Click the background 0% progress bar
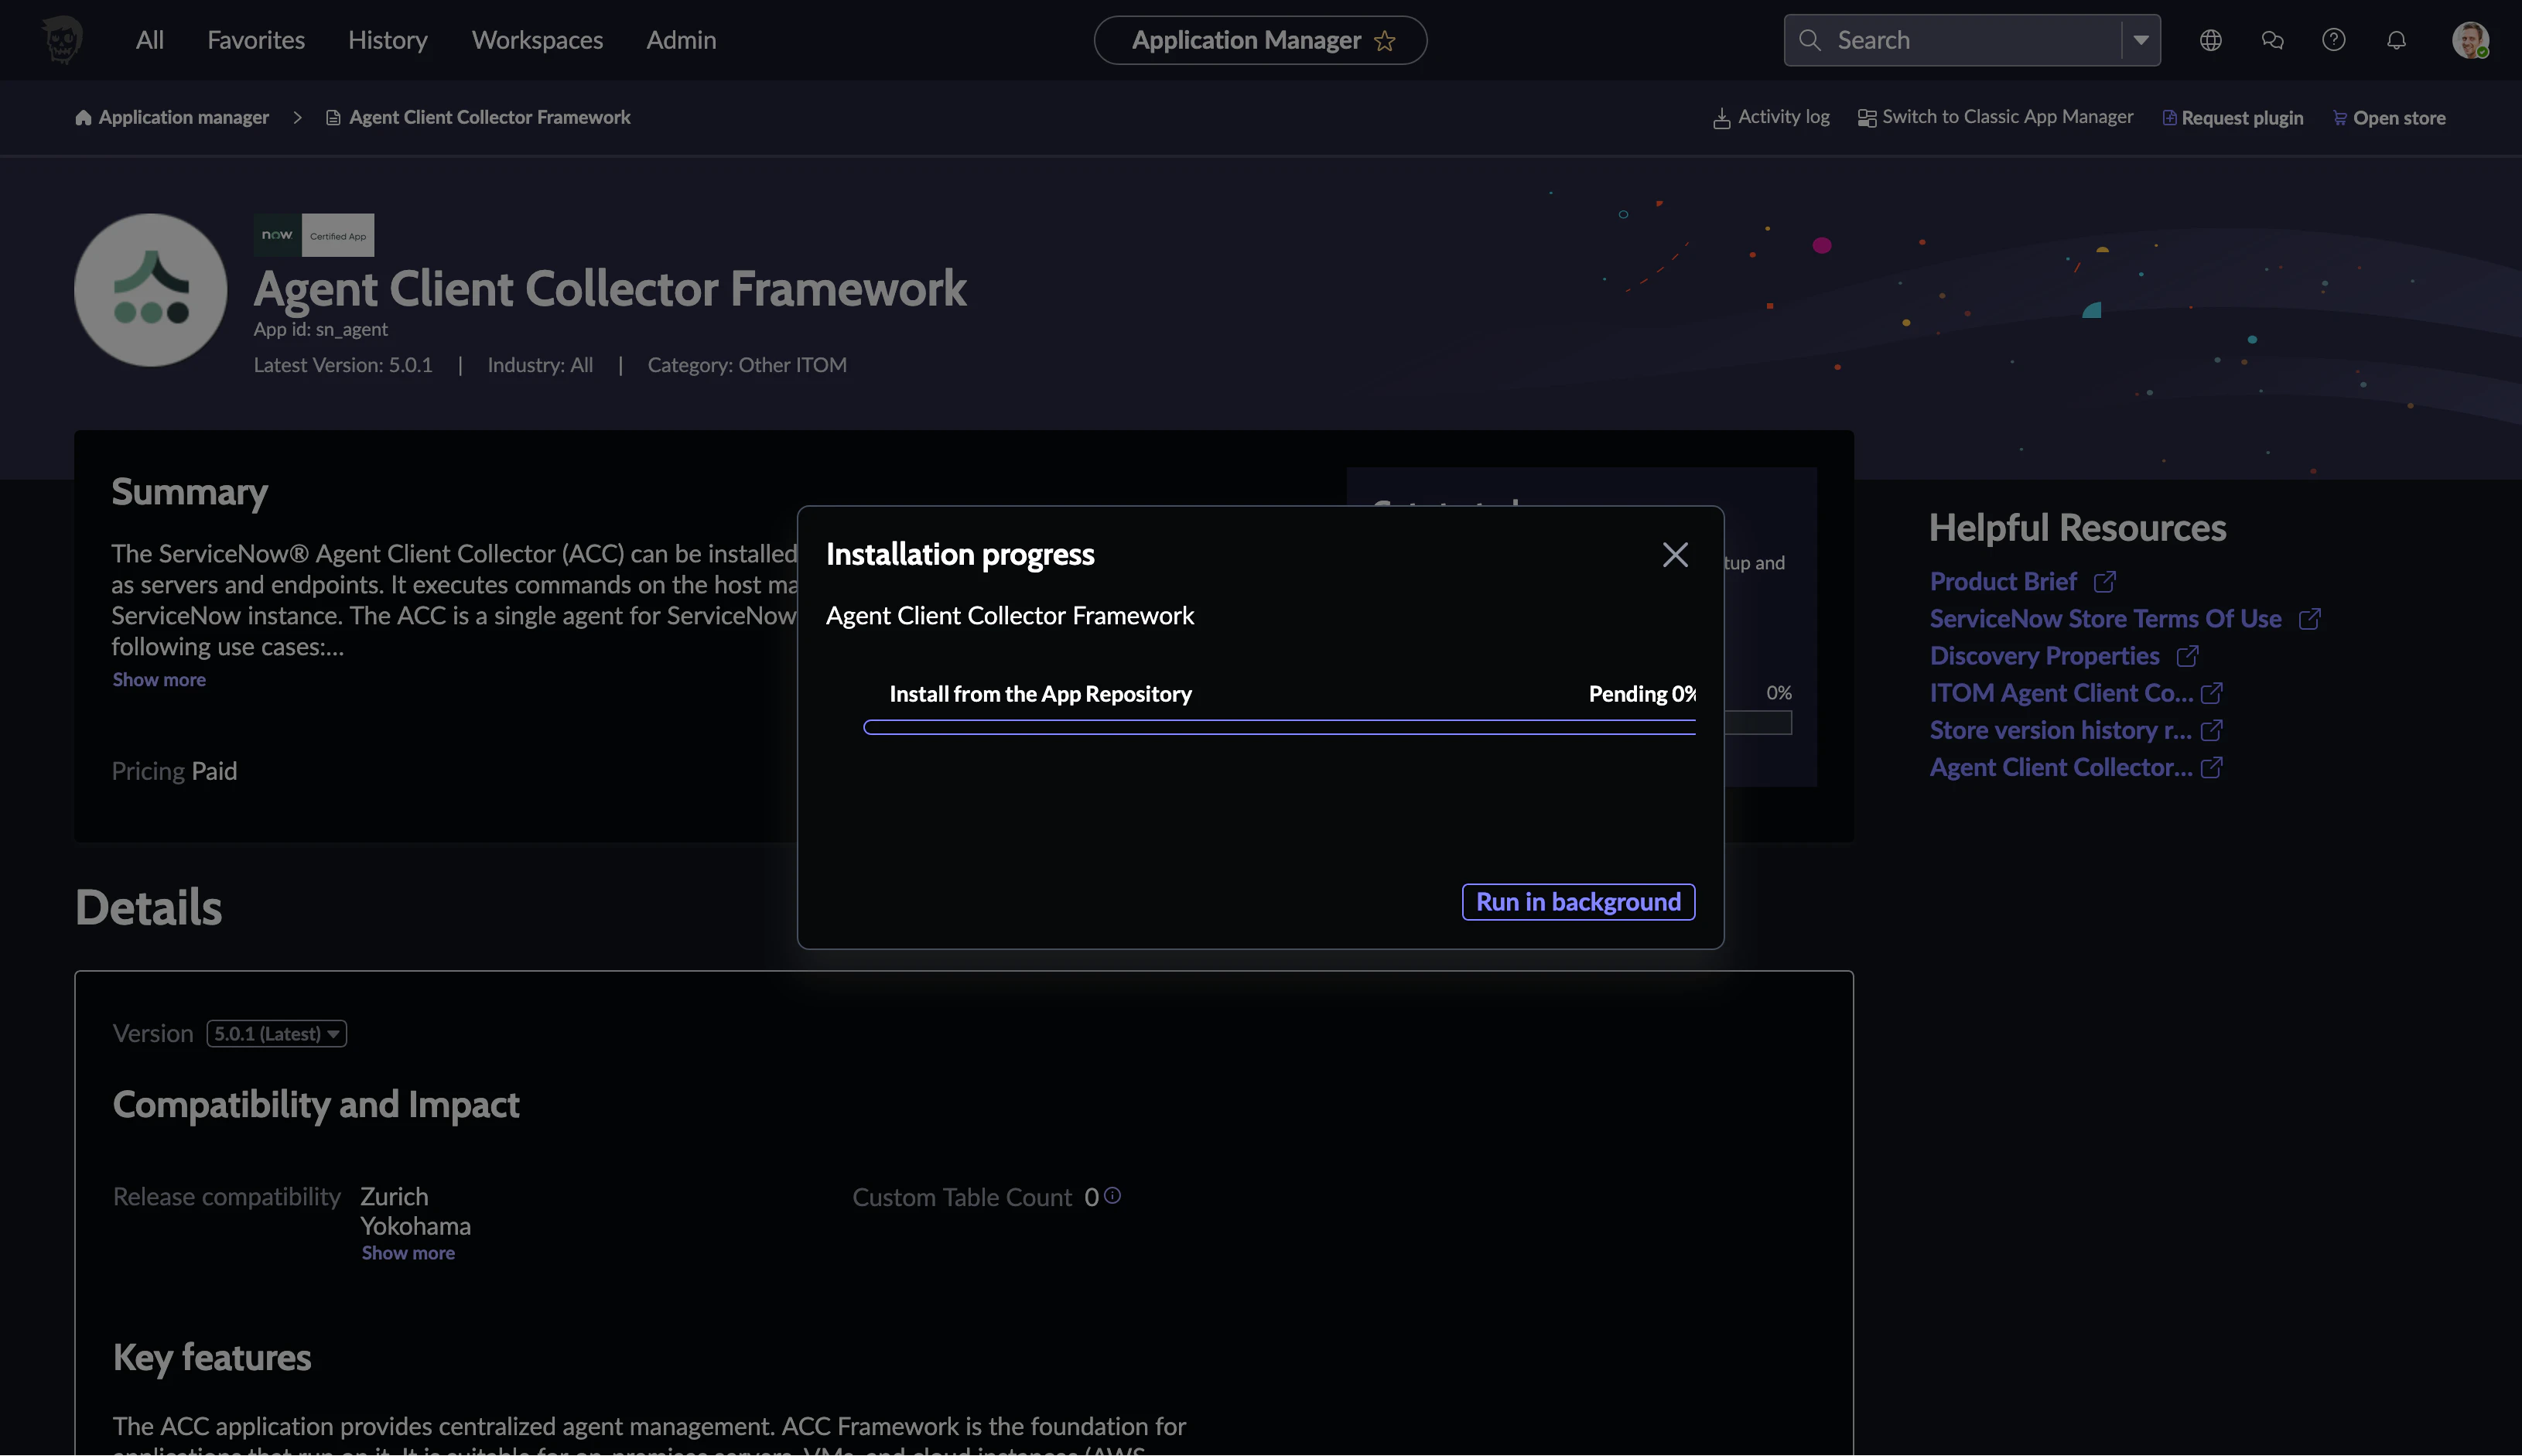Viewport: 2522px width, 1456px height. coord(1757,722)
